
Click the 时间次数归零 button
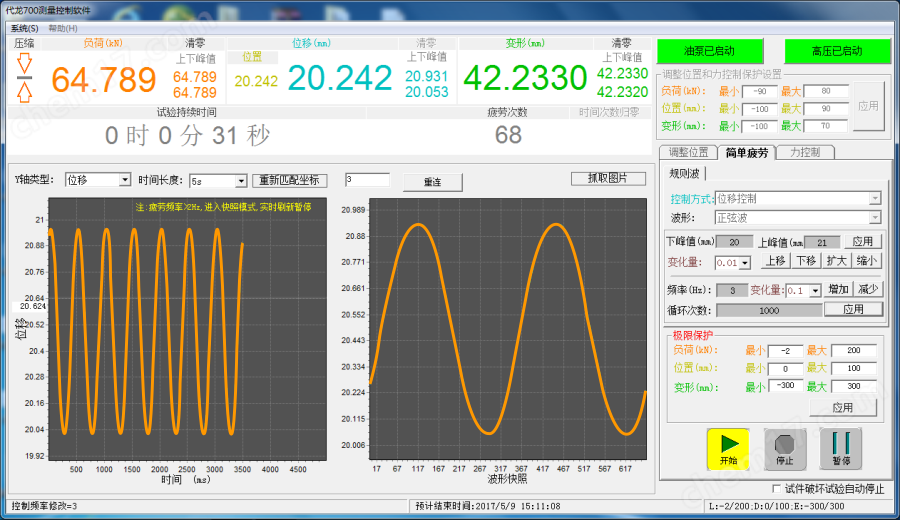pyautogui.click(x=608, y=112)
